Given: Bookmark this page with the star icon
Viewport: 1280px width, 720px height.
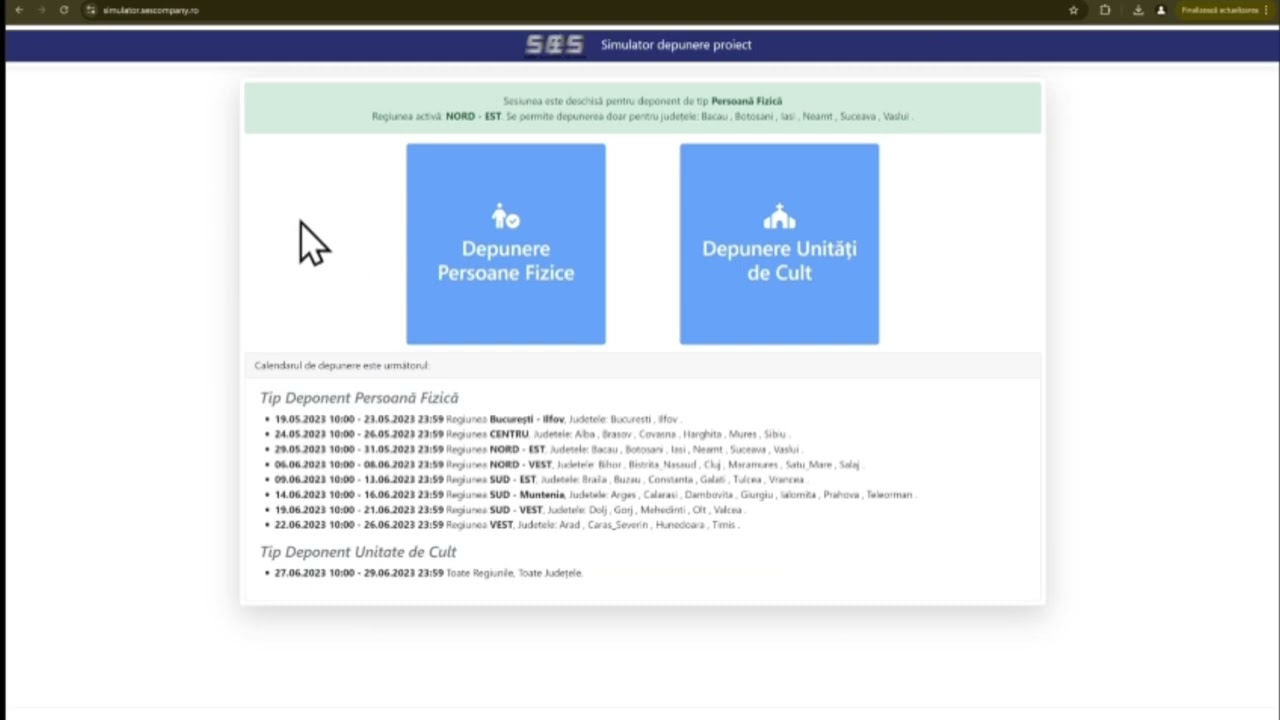Looking at the screenshot, I should click(1074, 10).
